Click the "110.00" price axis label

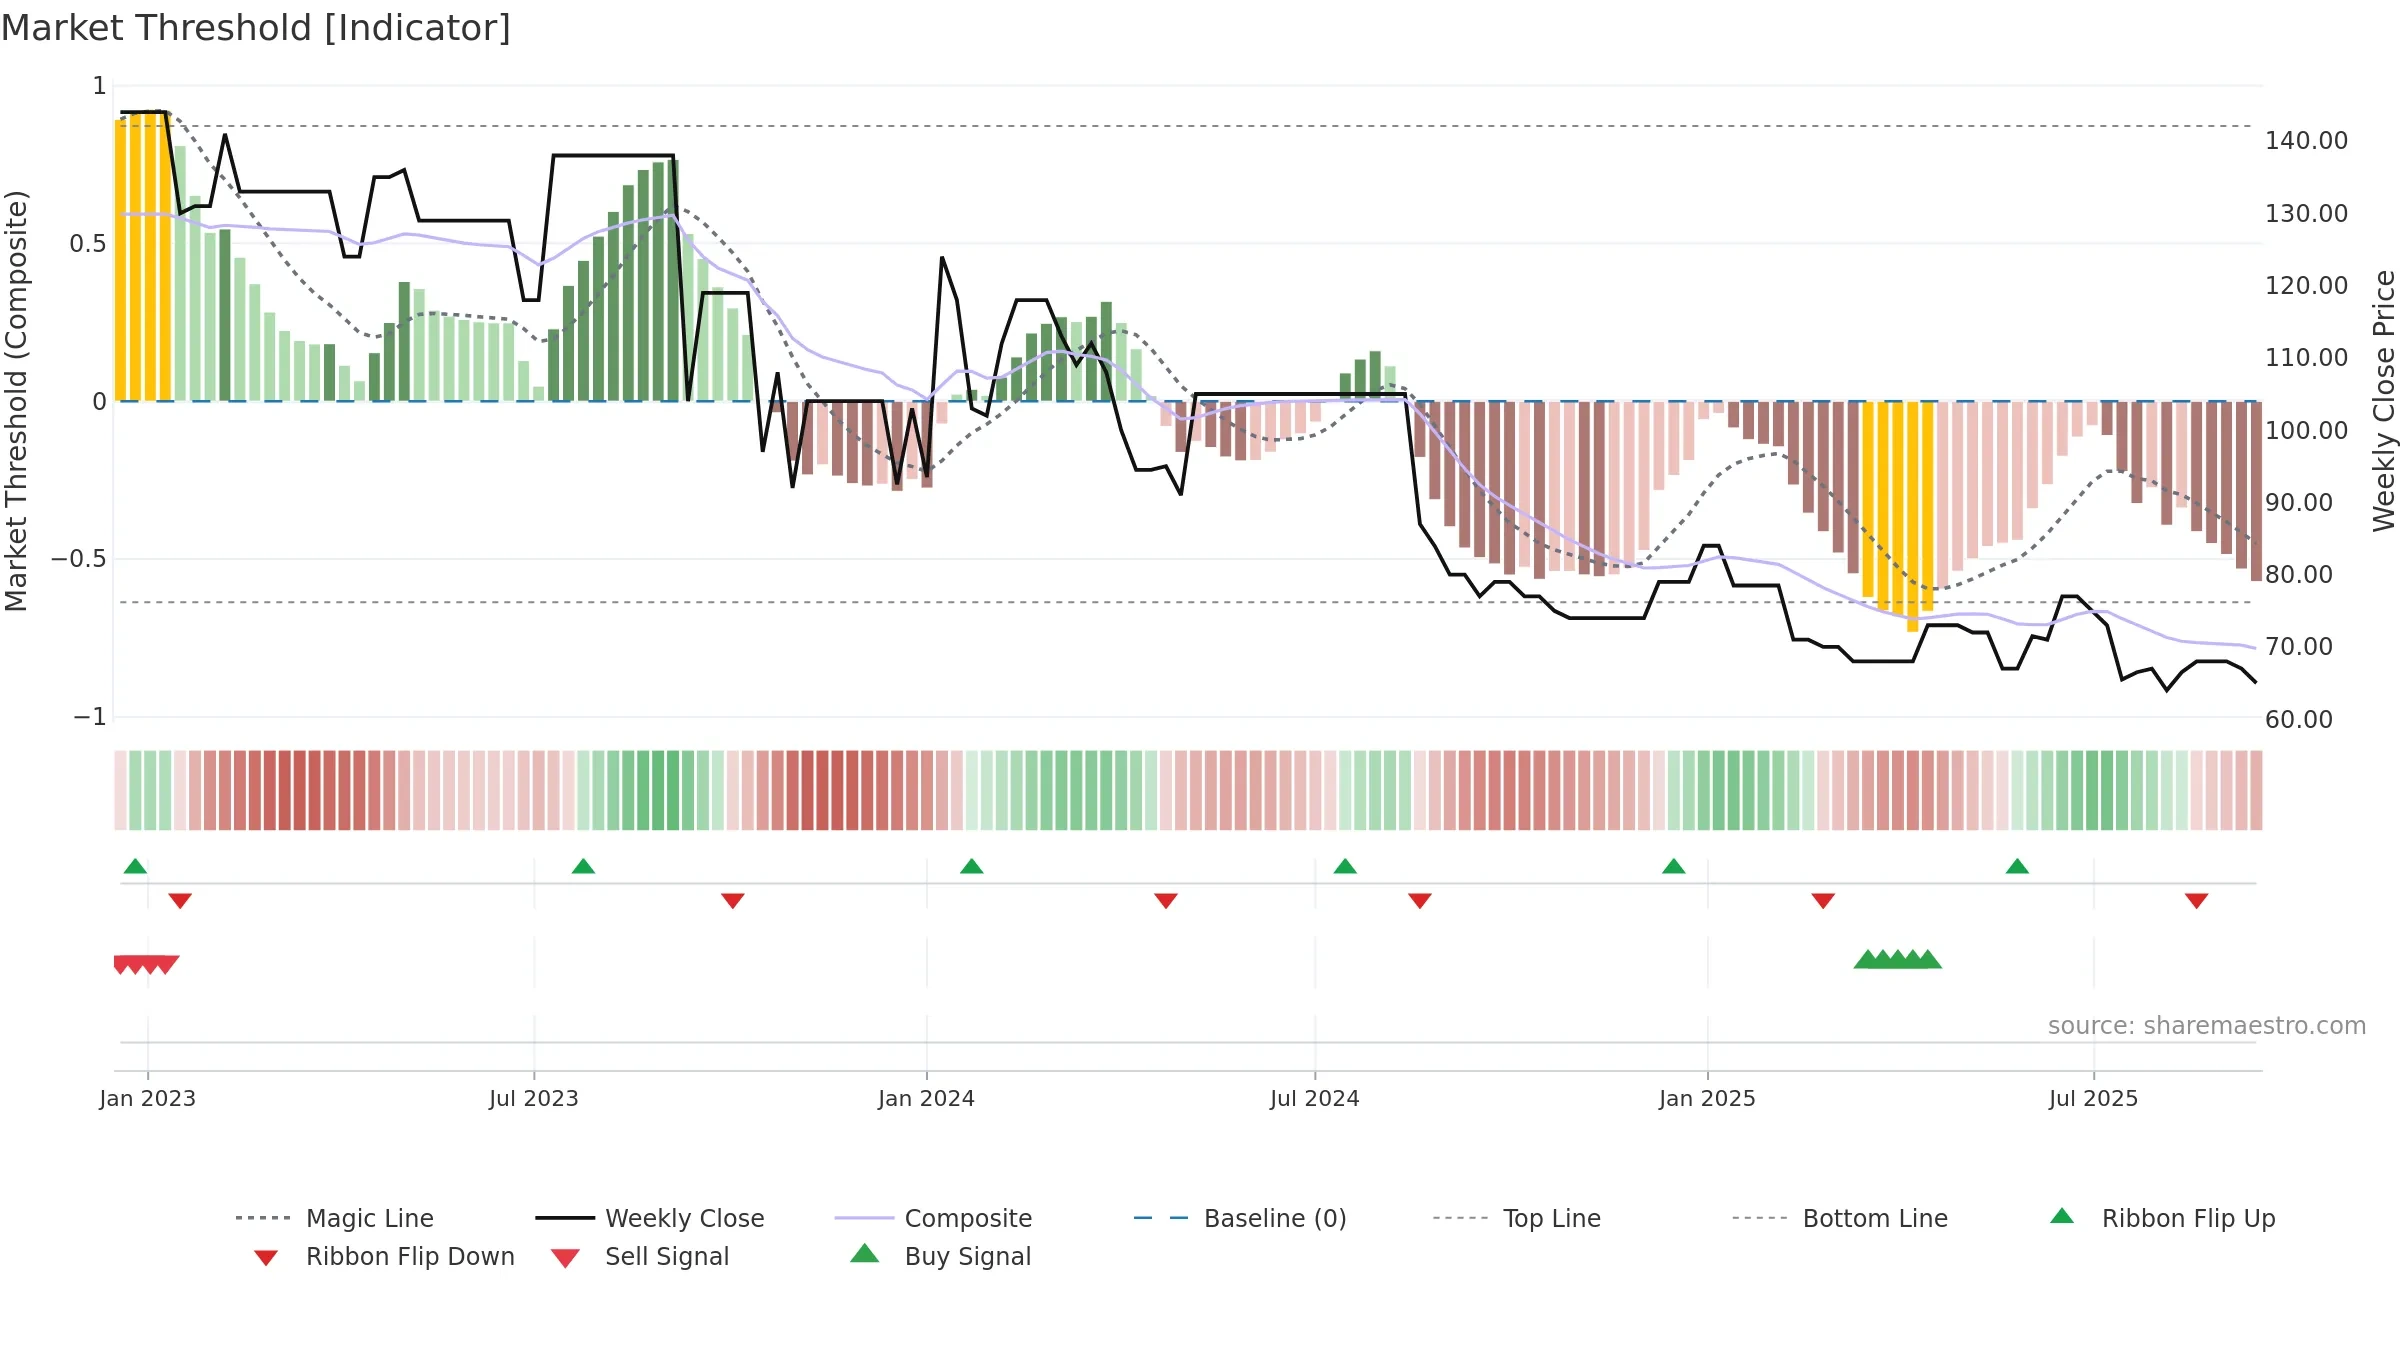[2306, 358]
